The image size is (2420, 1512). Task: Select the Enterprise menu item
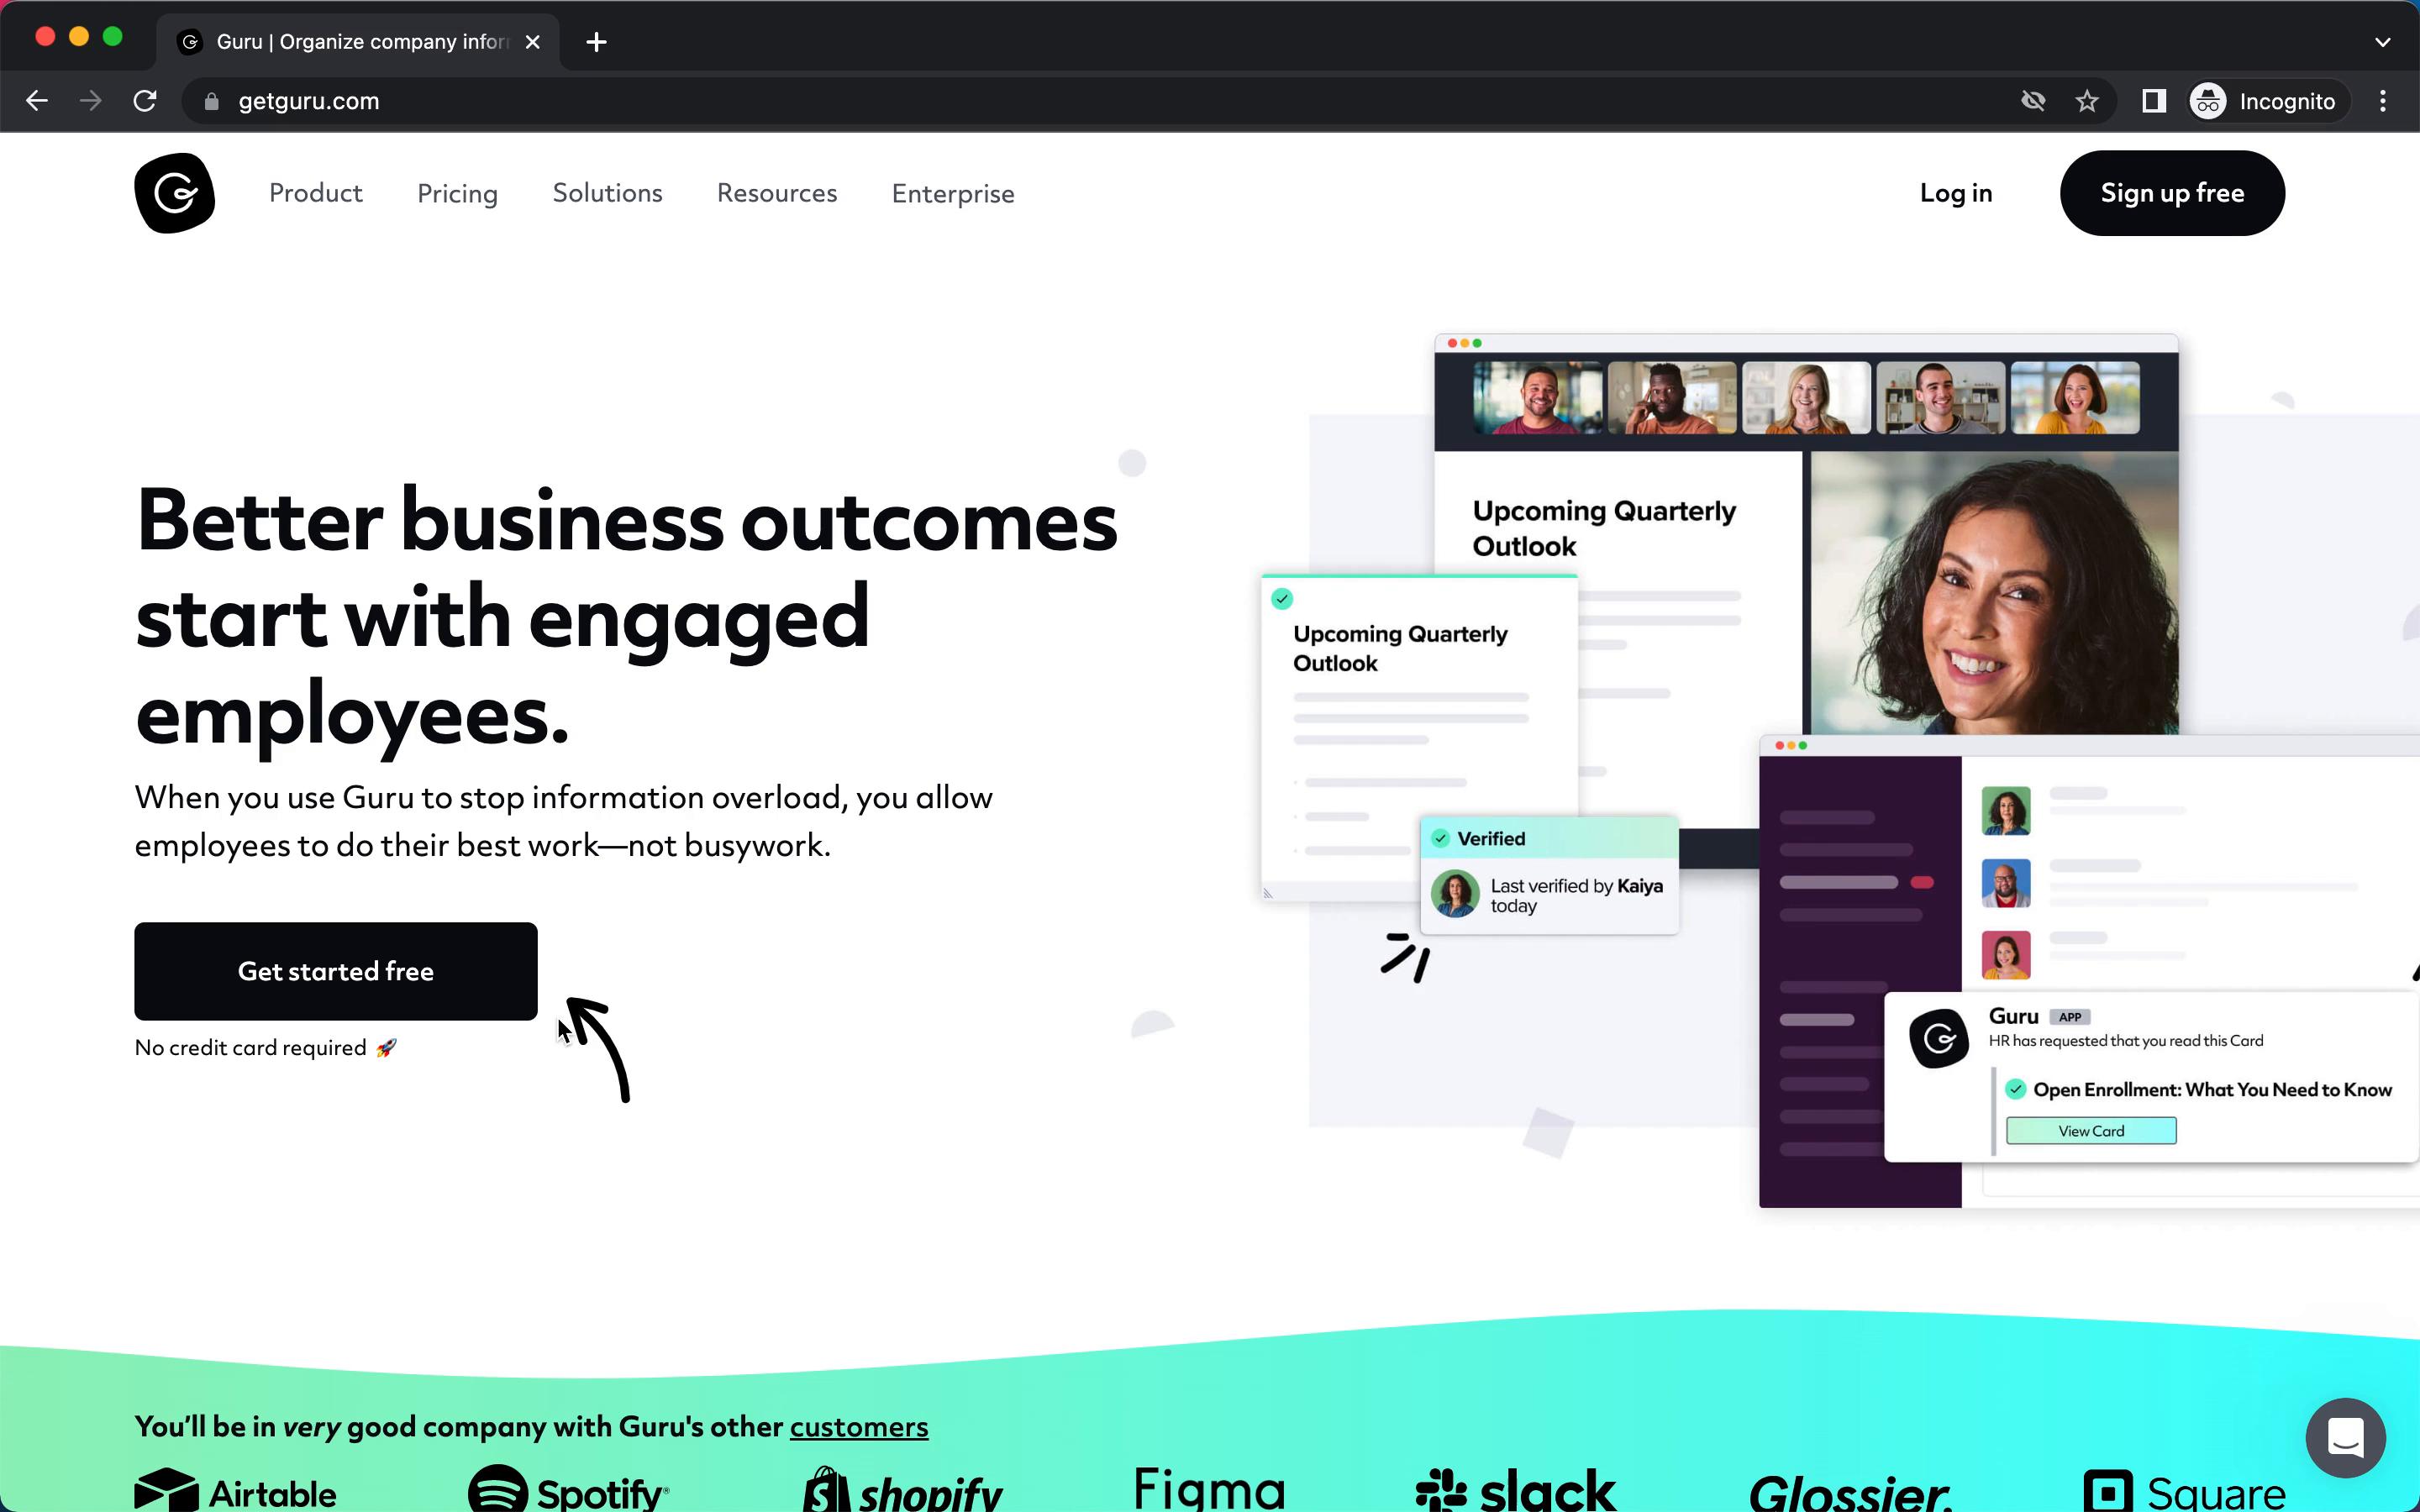[953, 192]
